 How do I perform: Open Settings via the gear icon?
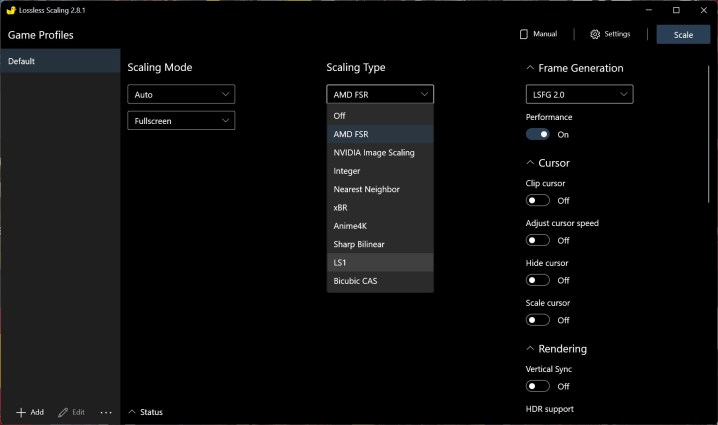595,34
